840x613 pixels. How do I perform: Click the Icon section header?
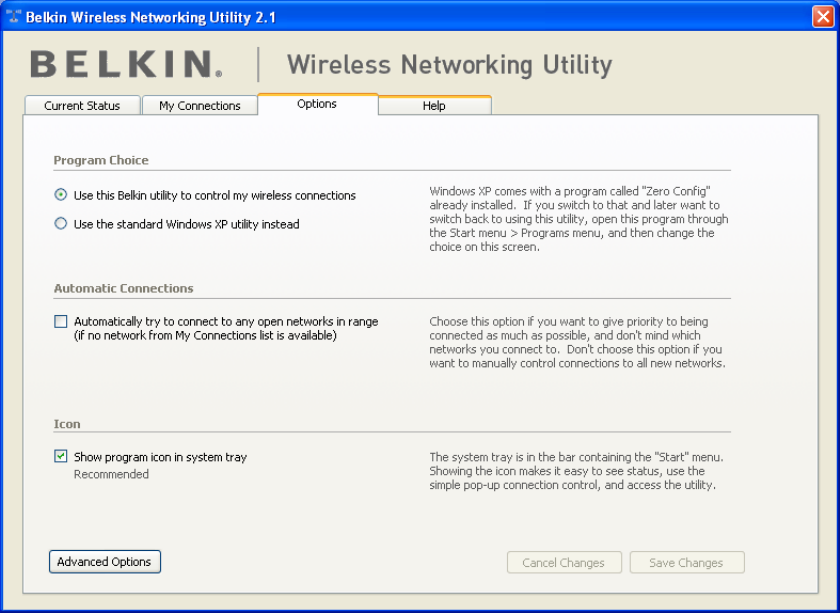coord(67,424)
